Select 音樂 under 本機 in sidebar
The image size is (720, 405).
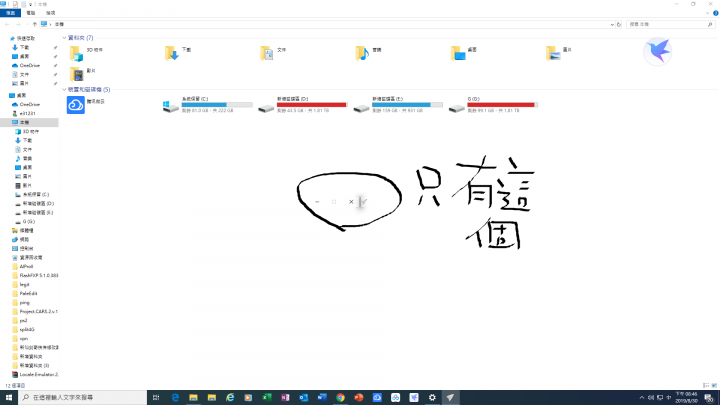click(x=27, y=158)
